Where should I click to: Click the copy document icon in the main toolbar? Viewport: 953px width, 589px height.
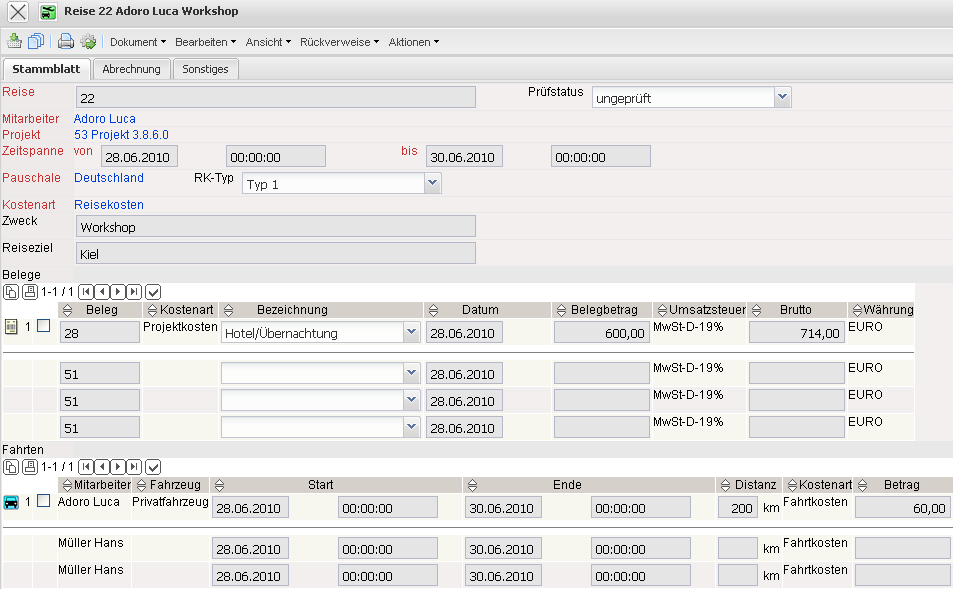(36, 42)
